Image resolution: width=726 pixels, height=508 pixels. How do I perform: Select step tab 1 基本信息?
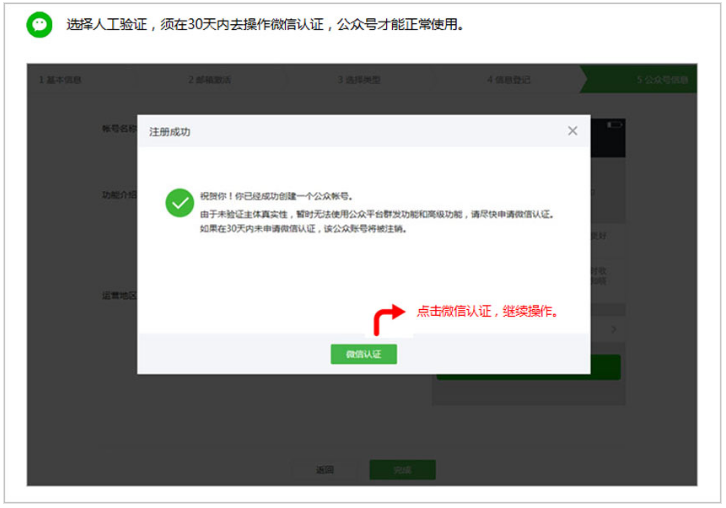coord(60,80)
